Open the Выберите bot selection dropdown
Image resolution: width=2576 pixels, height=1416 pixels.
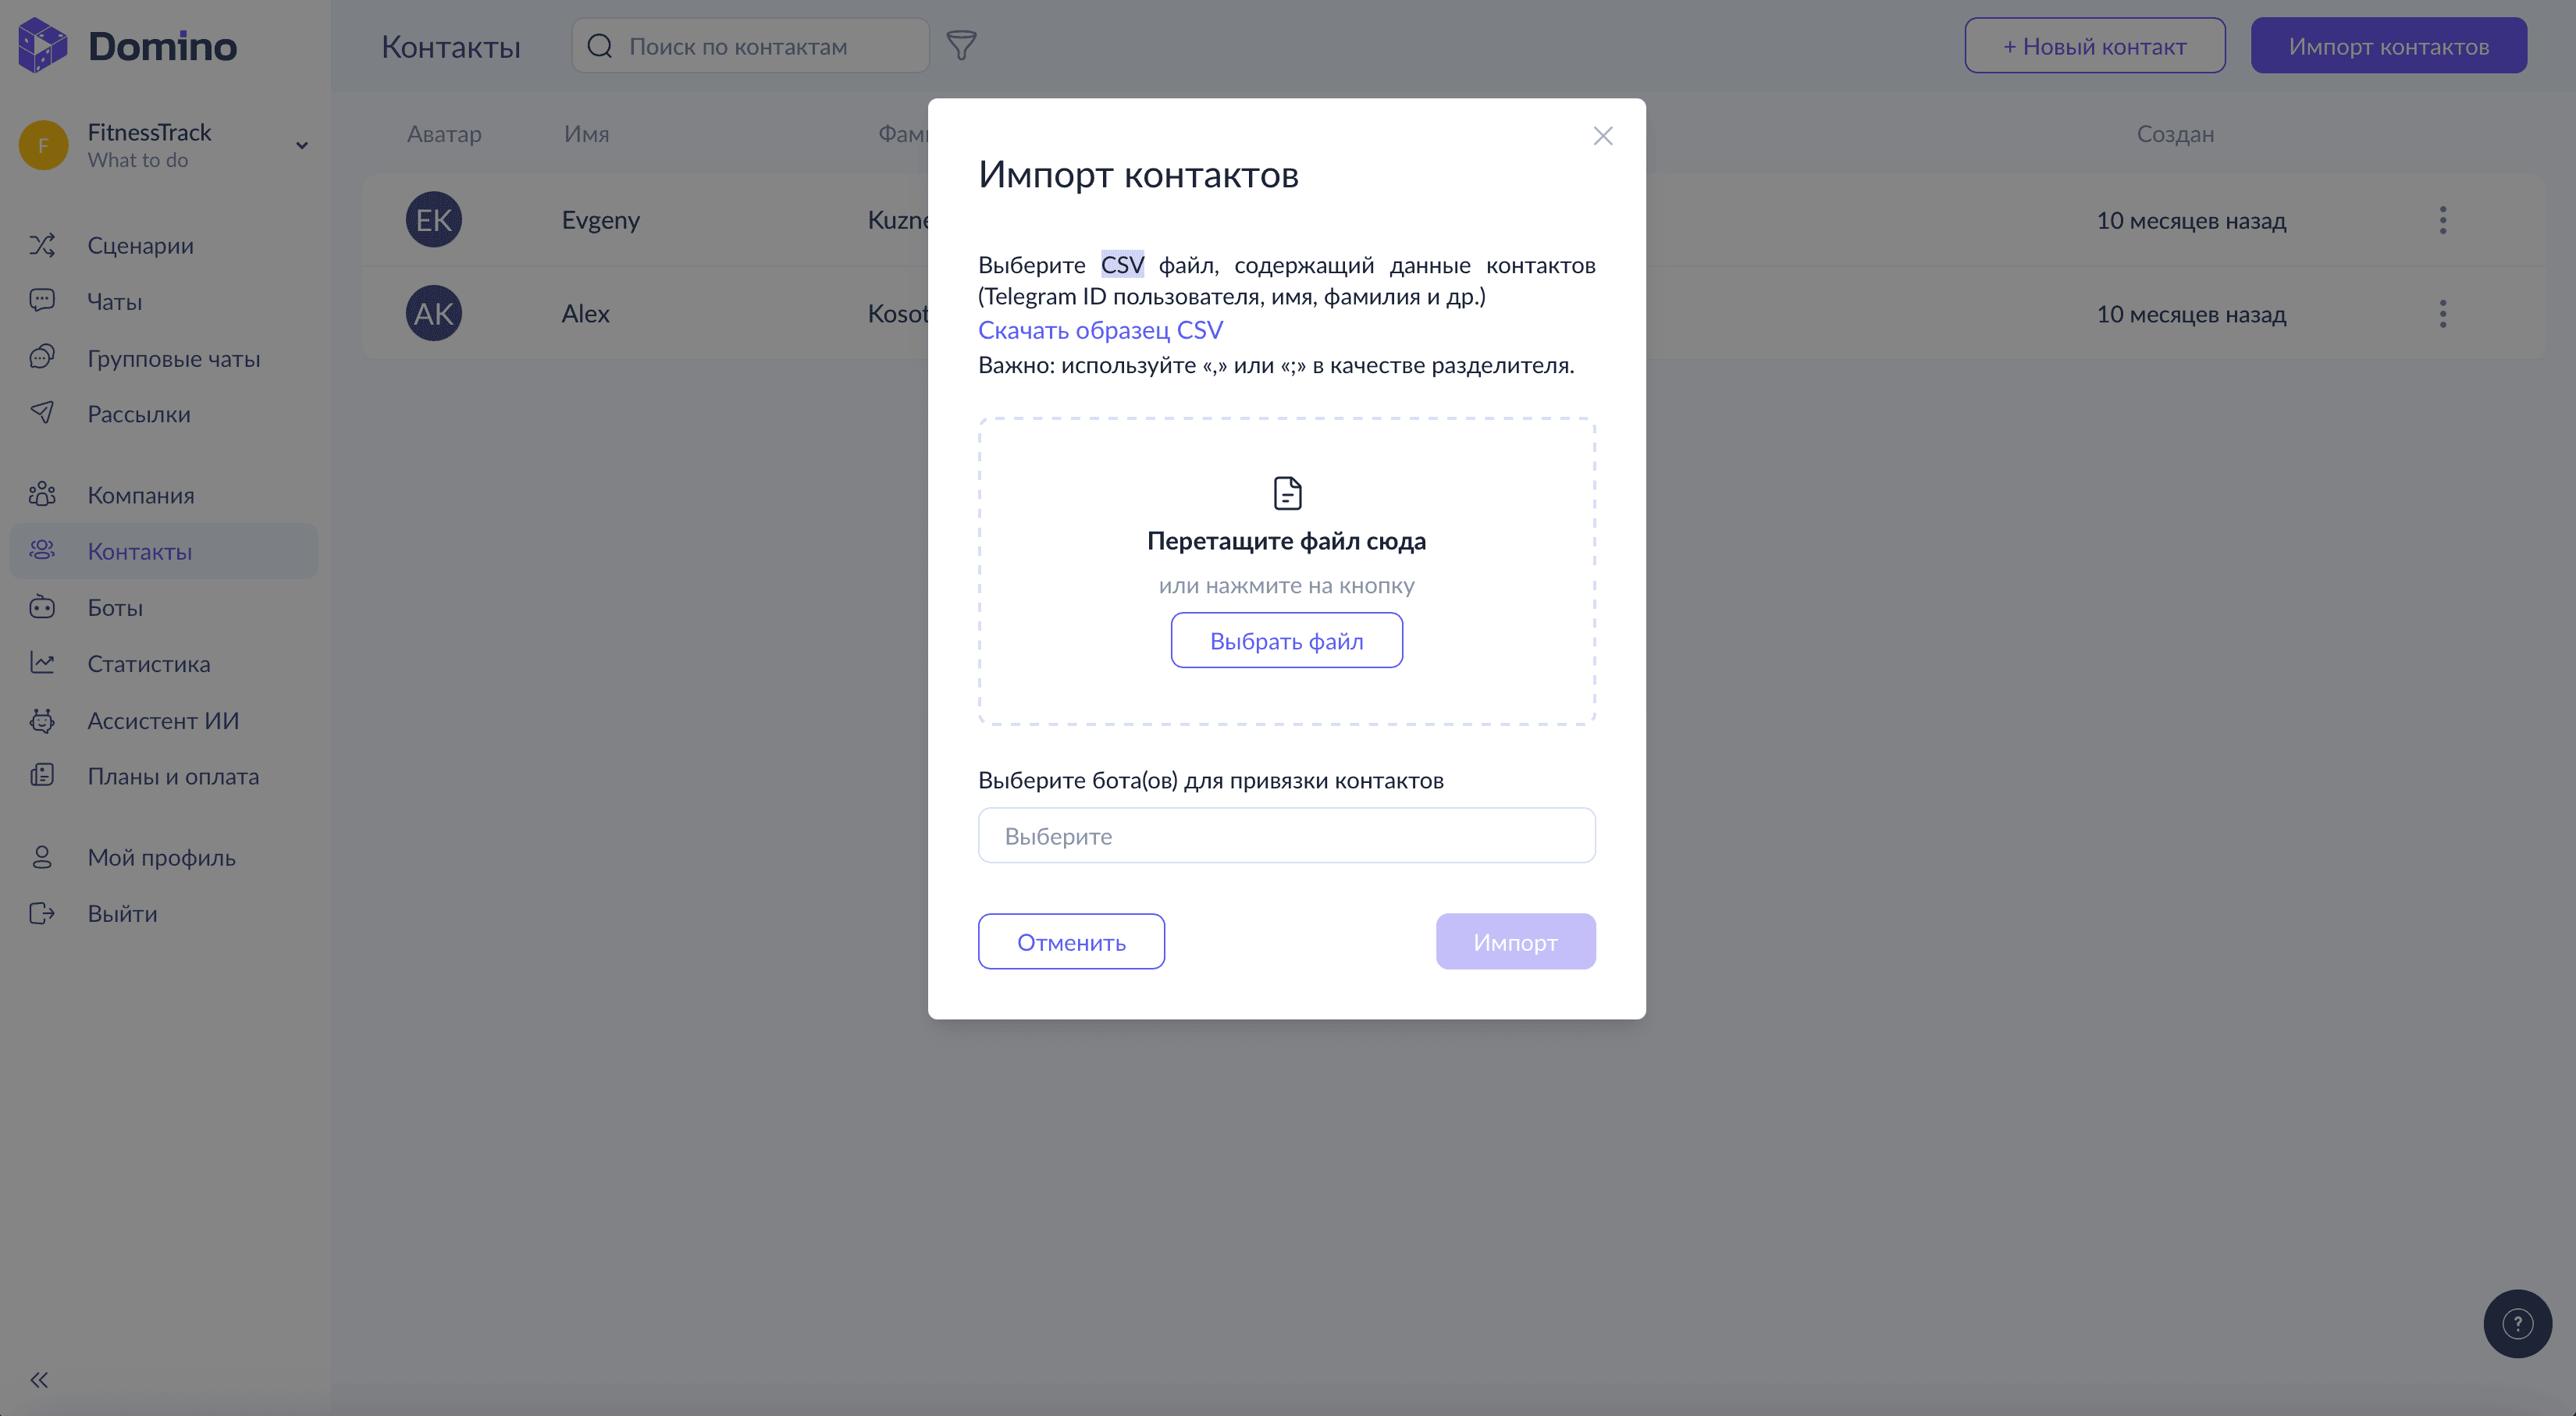pyautogui.click(x=1286, y=835)
